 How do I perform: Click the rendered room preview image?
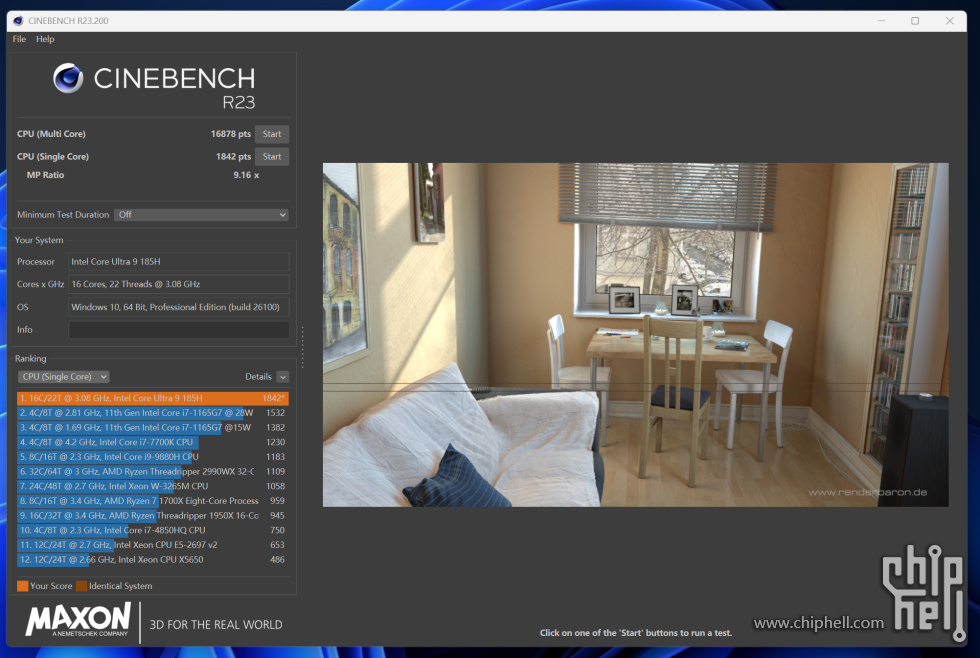pyautogui.click(x=636, y=335)
